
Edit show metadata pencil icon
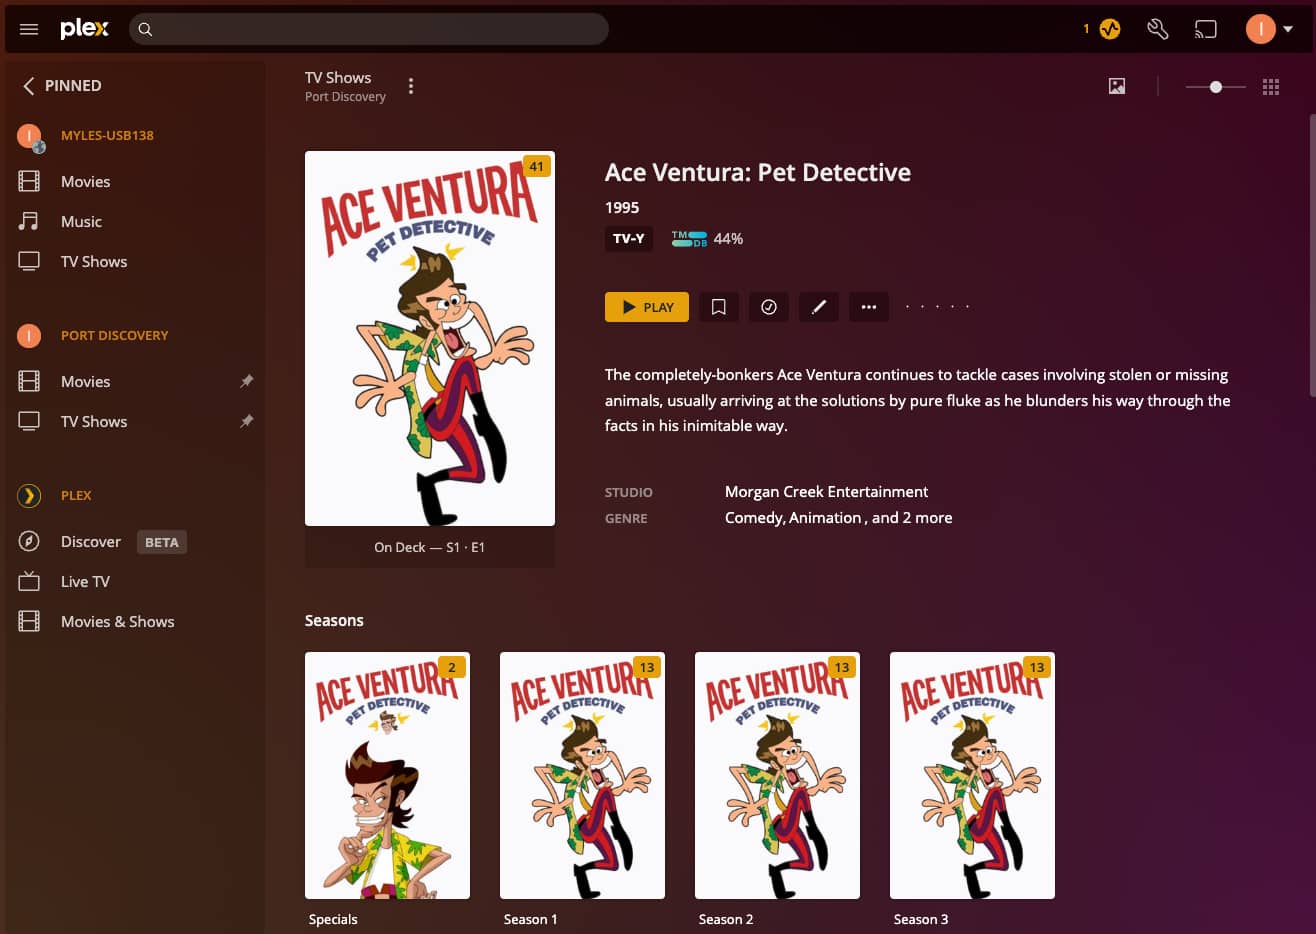click(x=819, y=307)
